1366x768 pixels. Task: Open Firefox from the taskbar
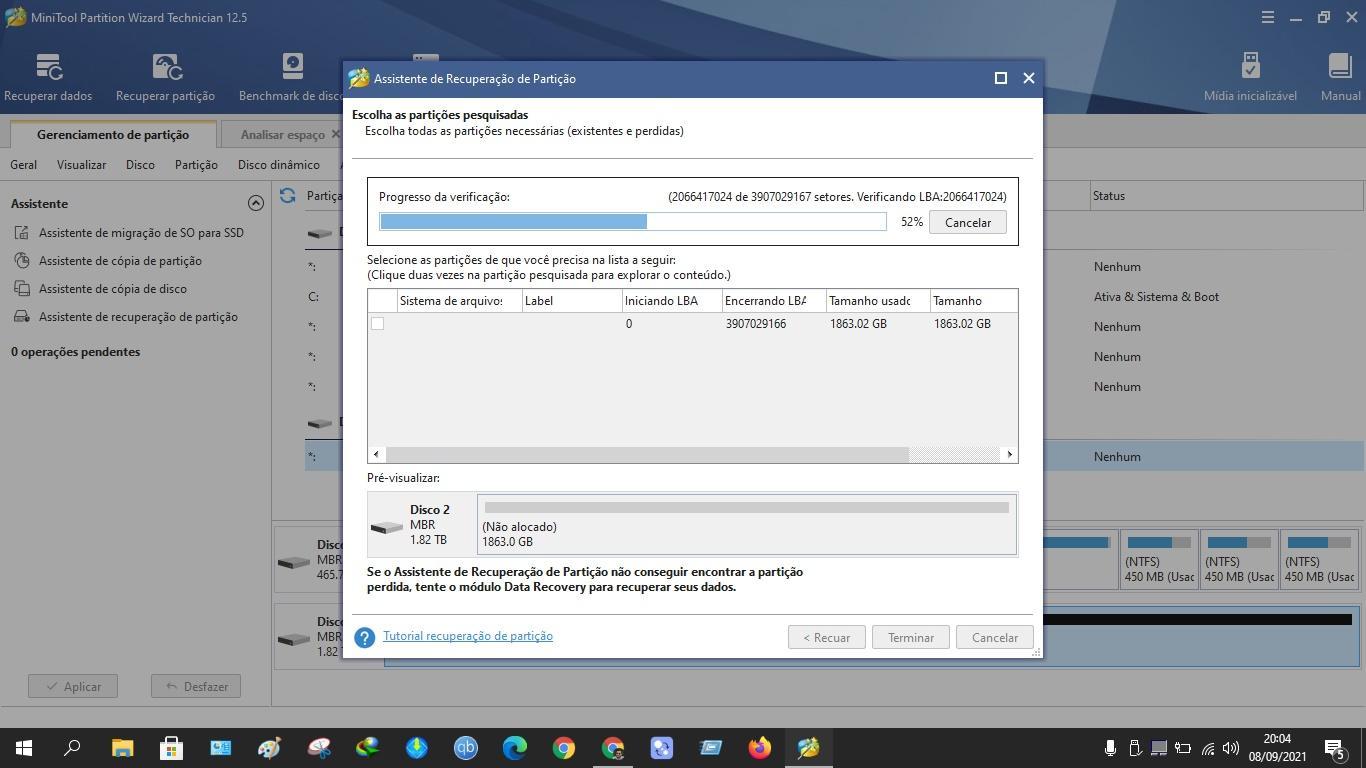pyautogui.click(x=760, y=748)
